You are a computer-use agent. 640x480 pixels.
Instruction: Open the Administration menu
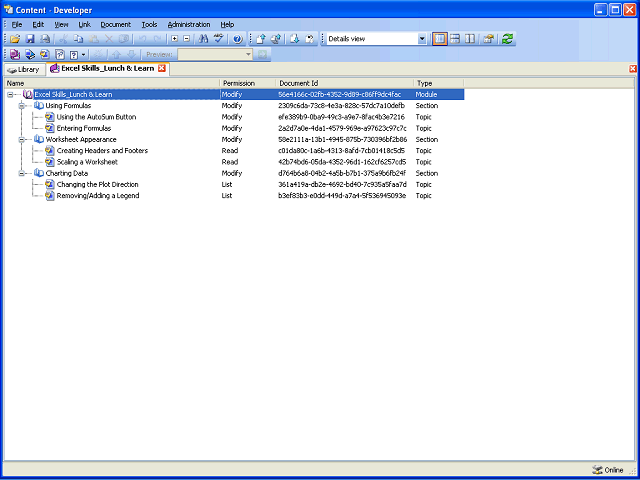[x=189, y=24]
